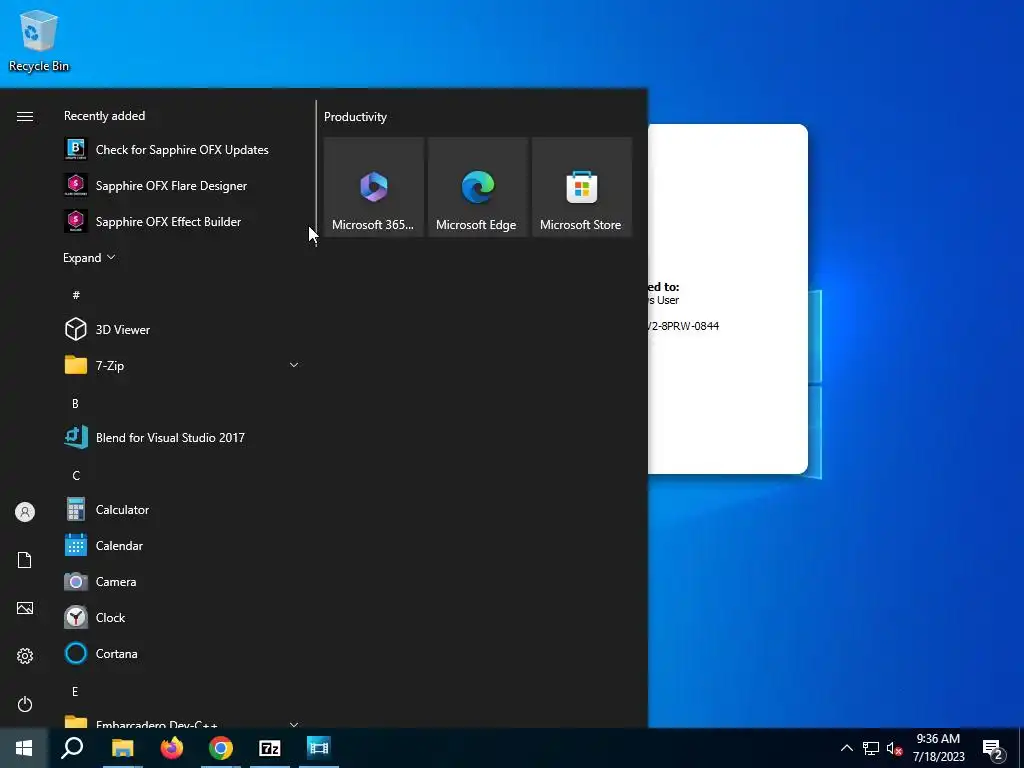Launch Check for Sapphire OFX Updates

tap(182, 150)
